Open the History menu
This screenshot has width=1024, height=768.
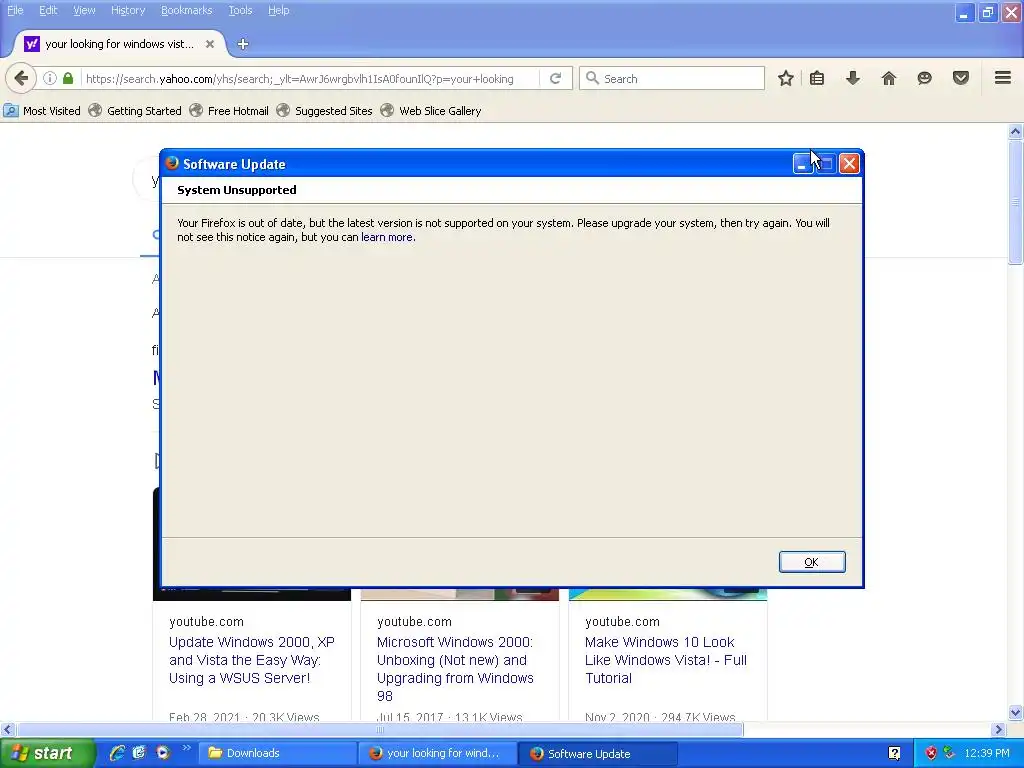(x=128, y=10)
